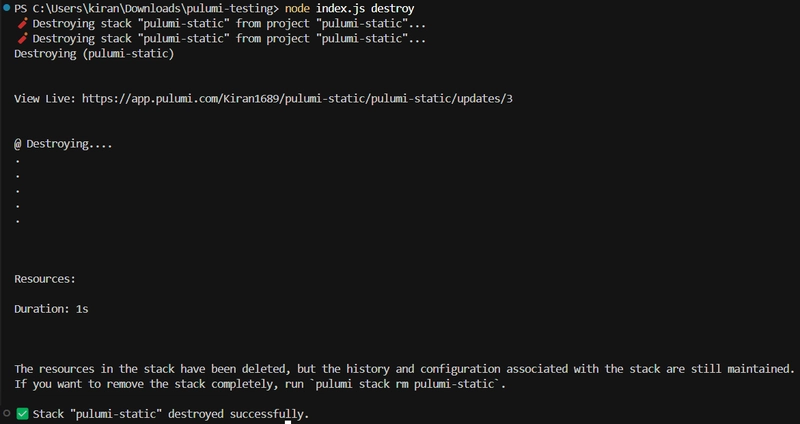Click the "Duration: 1s" line
Image resolution: width=800 pixels, height=424 pixels.
tap(51, 309)
